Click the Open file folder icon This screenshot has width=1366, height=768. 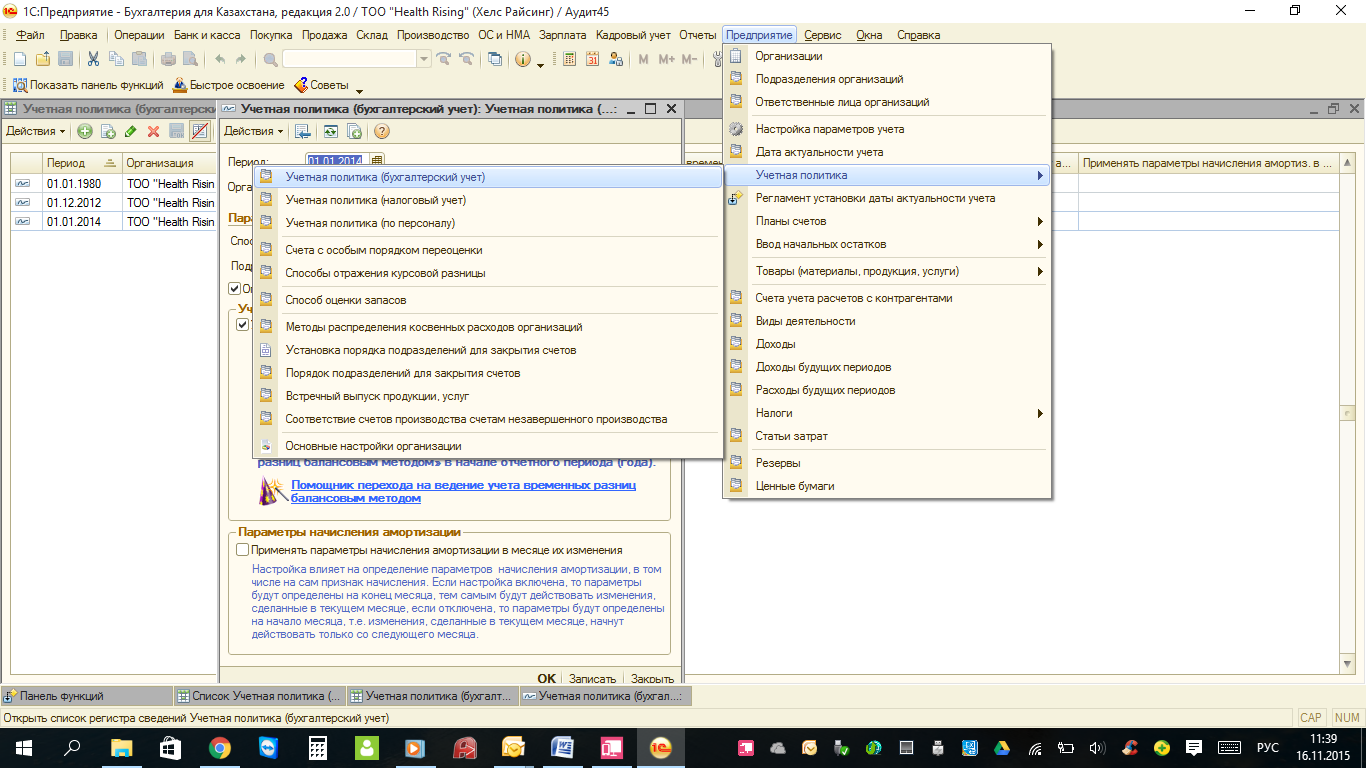tap(43, 59)
